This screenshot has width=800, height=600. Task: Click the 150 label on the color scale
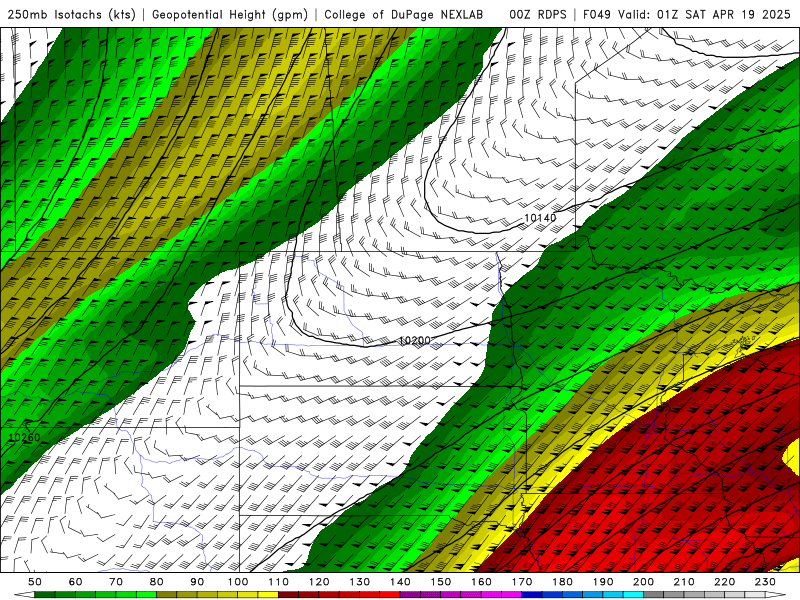pyautogui.click(x=441, y=582)
